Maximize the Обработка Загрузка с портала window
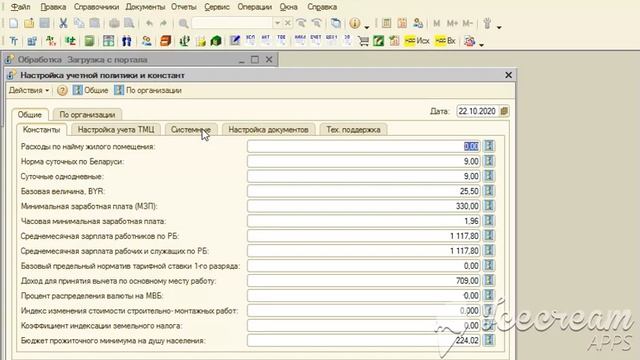The width and height of the screenshot is (640, 360). click(x=255, y=60)
